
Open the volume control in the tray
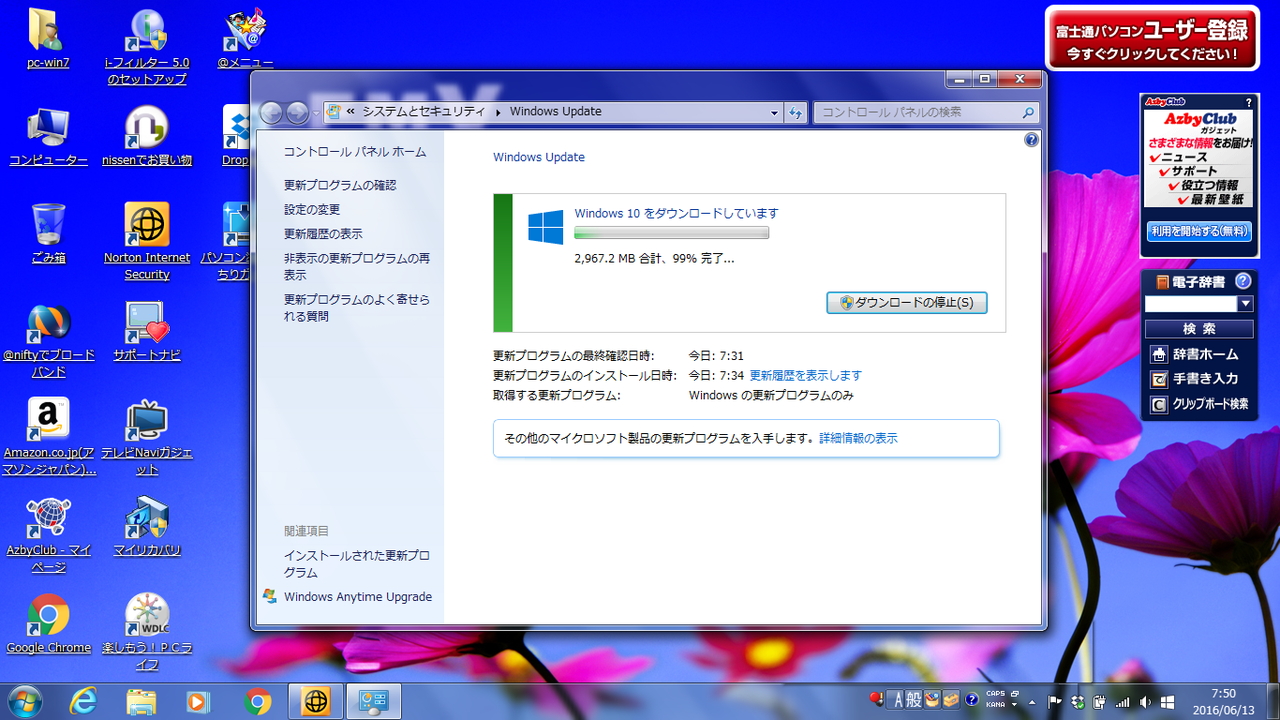(x=1146, y=702)
